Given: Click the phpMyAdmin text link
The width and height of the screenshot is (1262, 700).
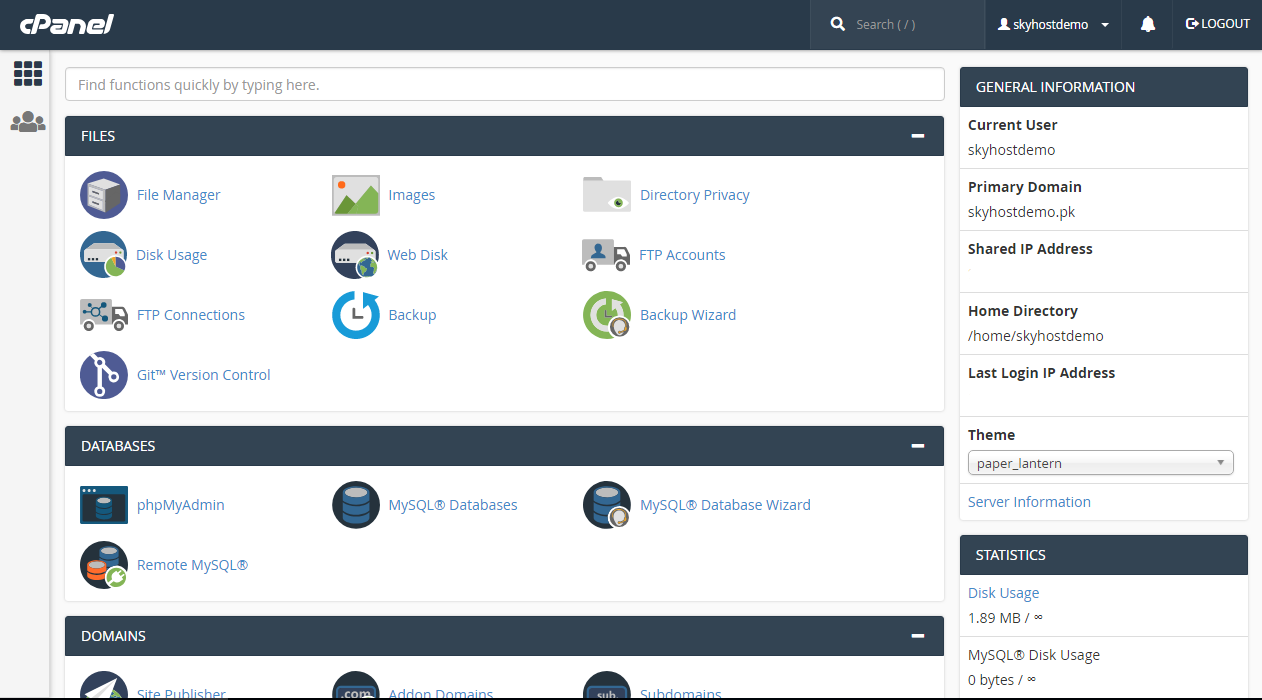Looking at the screenshot, I should (x=181, y=505).
